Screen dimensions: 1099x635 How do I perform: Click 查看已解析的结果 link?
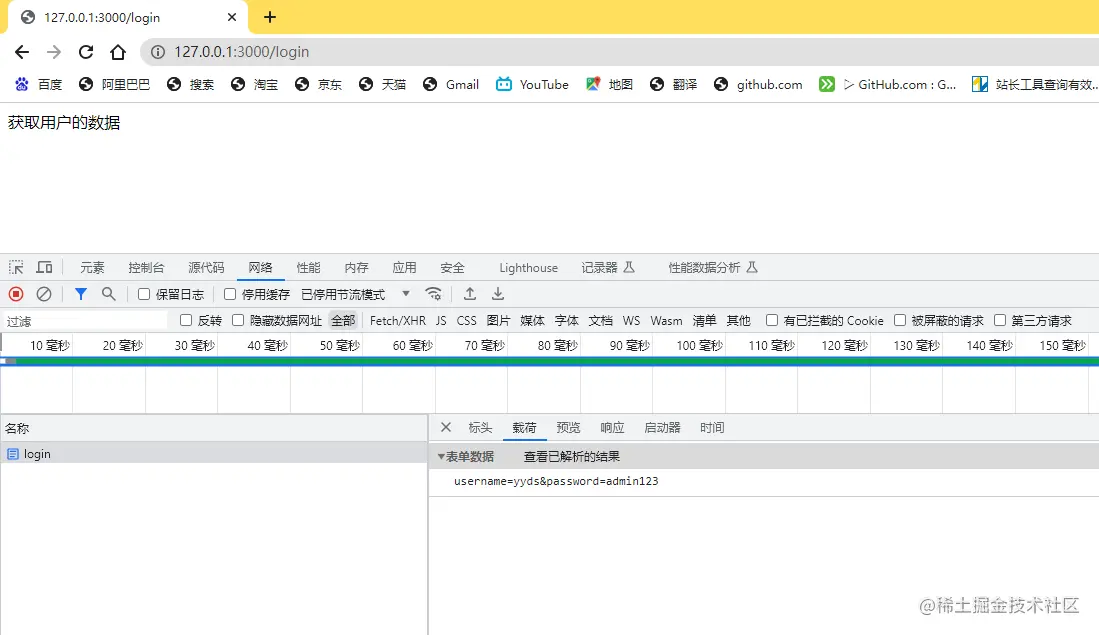[571, 457]
